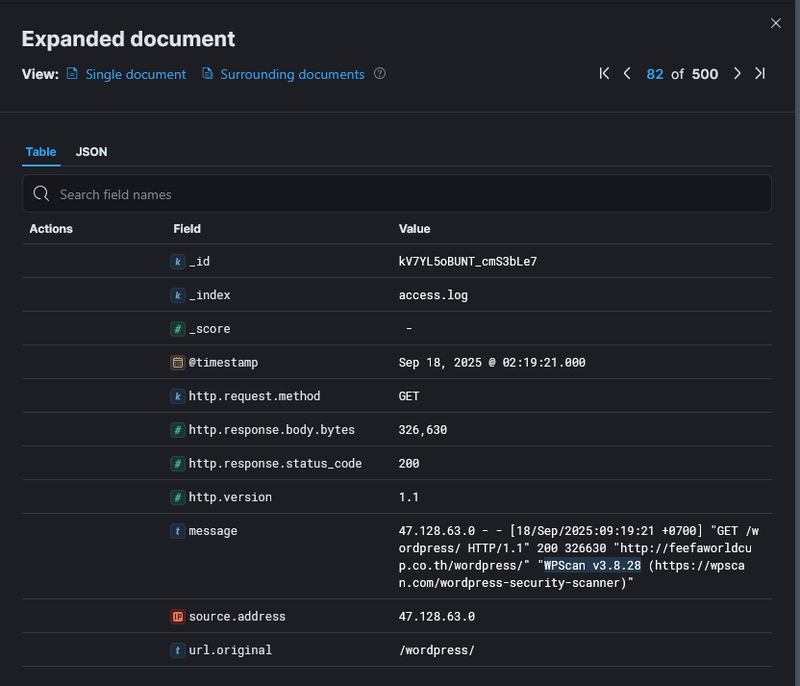This screenshot has width=800, height=686.
Task: Jump to the first document
Action: pos(604,74)
